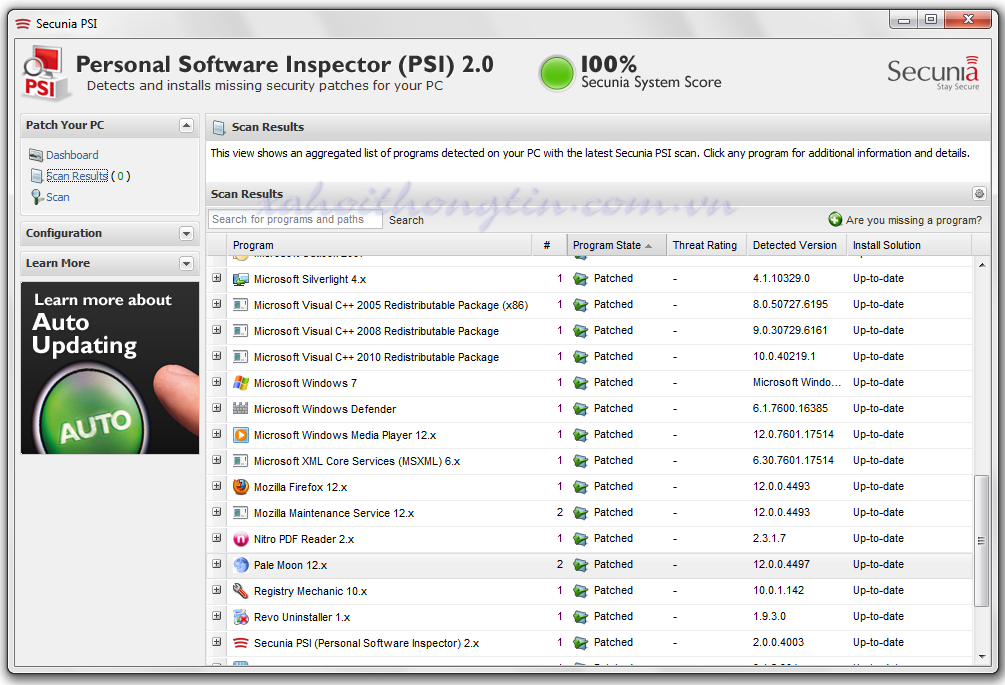Click the Microsoft XML Core Services icon
Viewport: 1005px width, 685px height.
(x=240, y=461)
